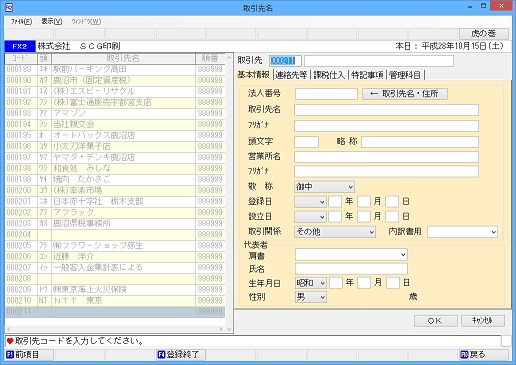Select row 000199 焼肉 たかさご
516x365 pixels.
[115, 179]
